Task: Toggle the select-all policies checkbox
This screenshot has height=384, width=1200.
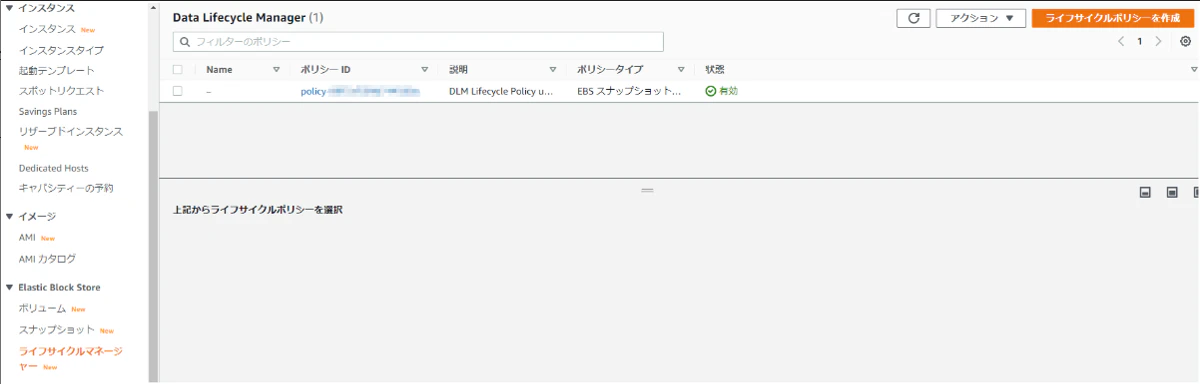Action: point(178,70)
